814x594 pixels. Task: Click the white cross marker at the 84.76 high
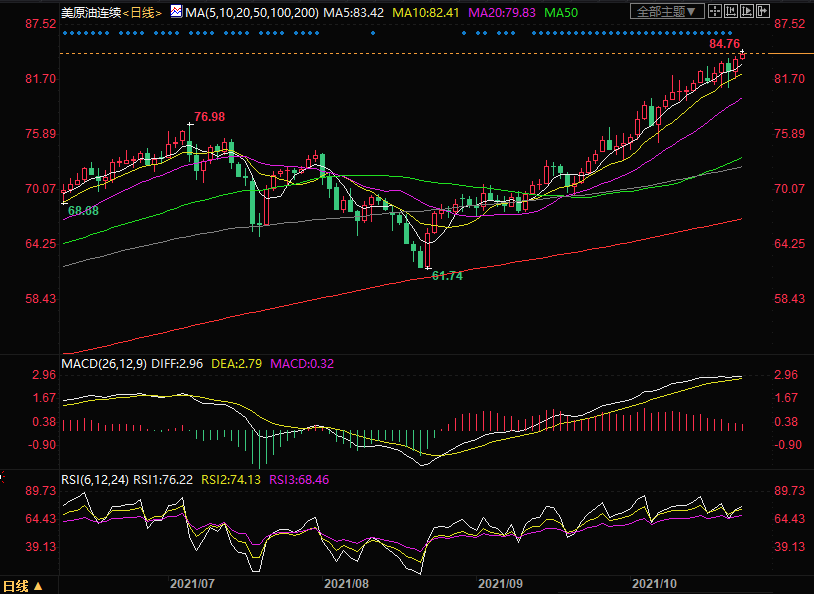pos(742,53)
